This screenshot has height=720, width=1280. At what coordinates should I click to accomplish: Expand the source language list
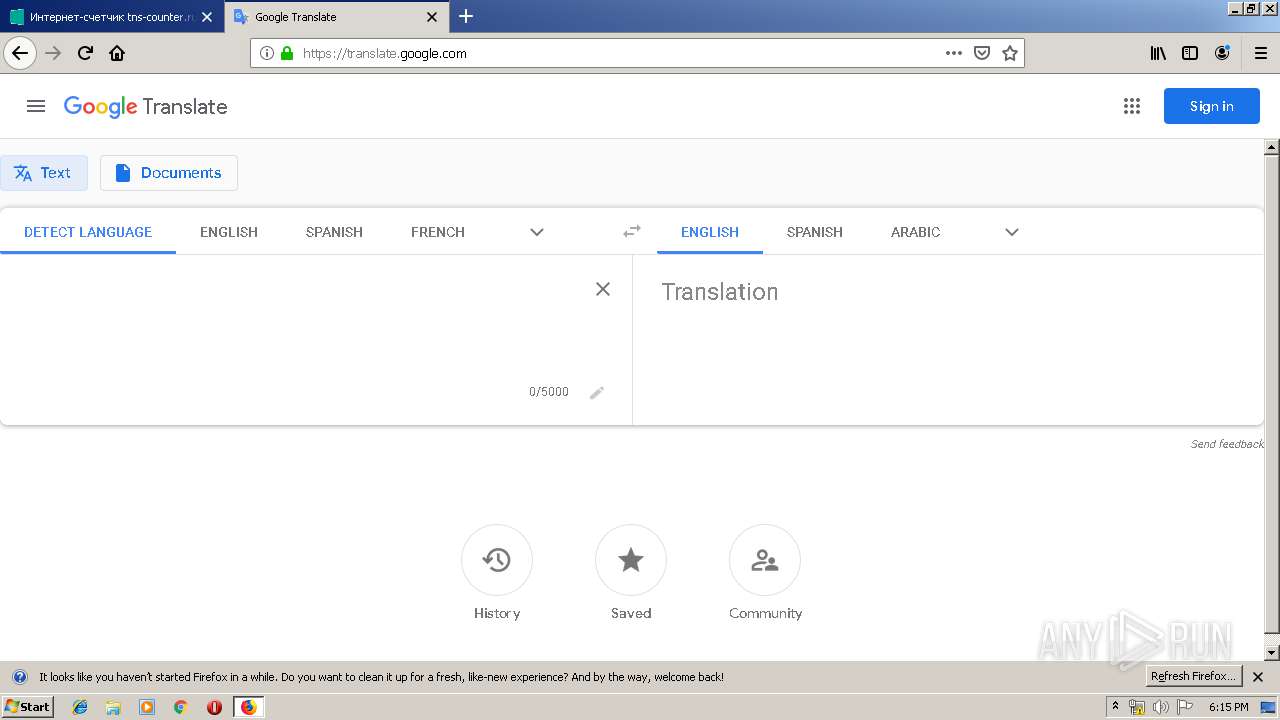tap(537, 232)
